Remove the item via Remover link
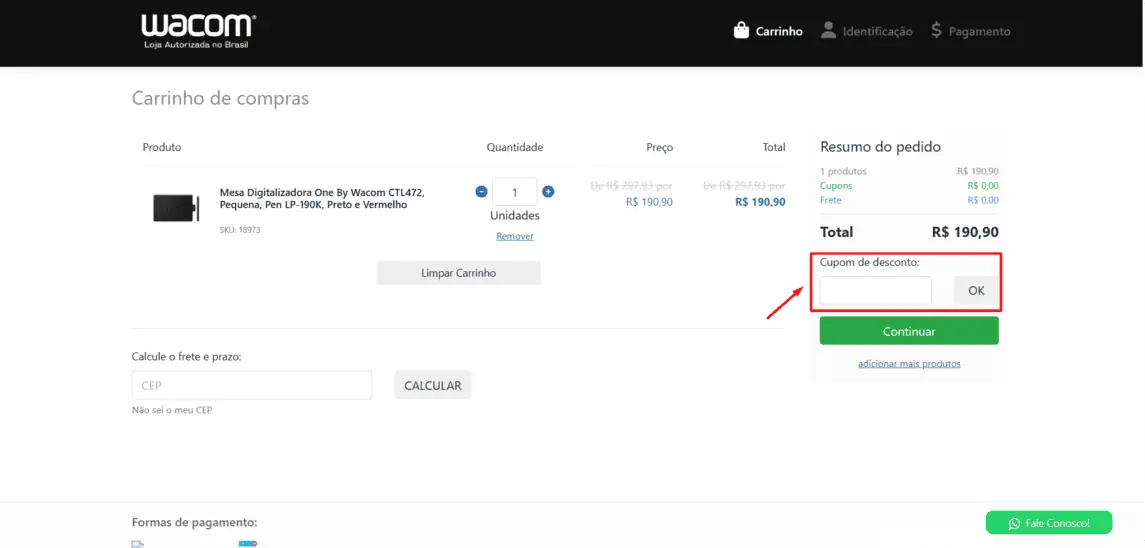Viewport: 1145px width, 548px height. 515,236
